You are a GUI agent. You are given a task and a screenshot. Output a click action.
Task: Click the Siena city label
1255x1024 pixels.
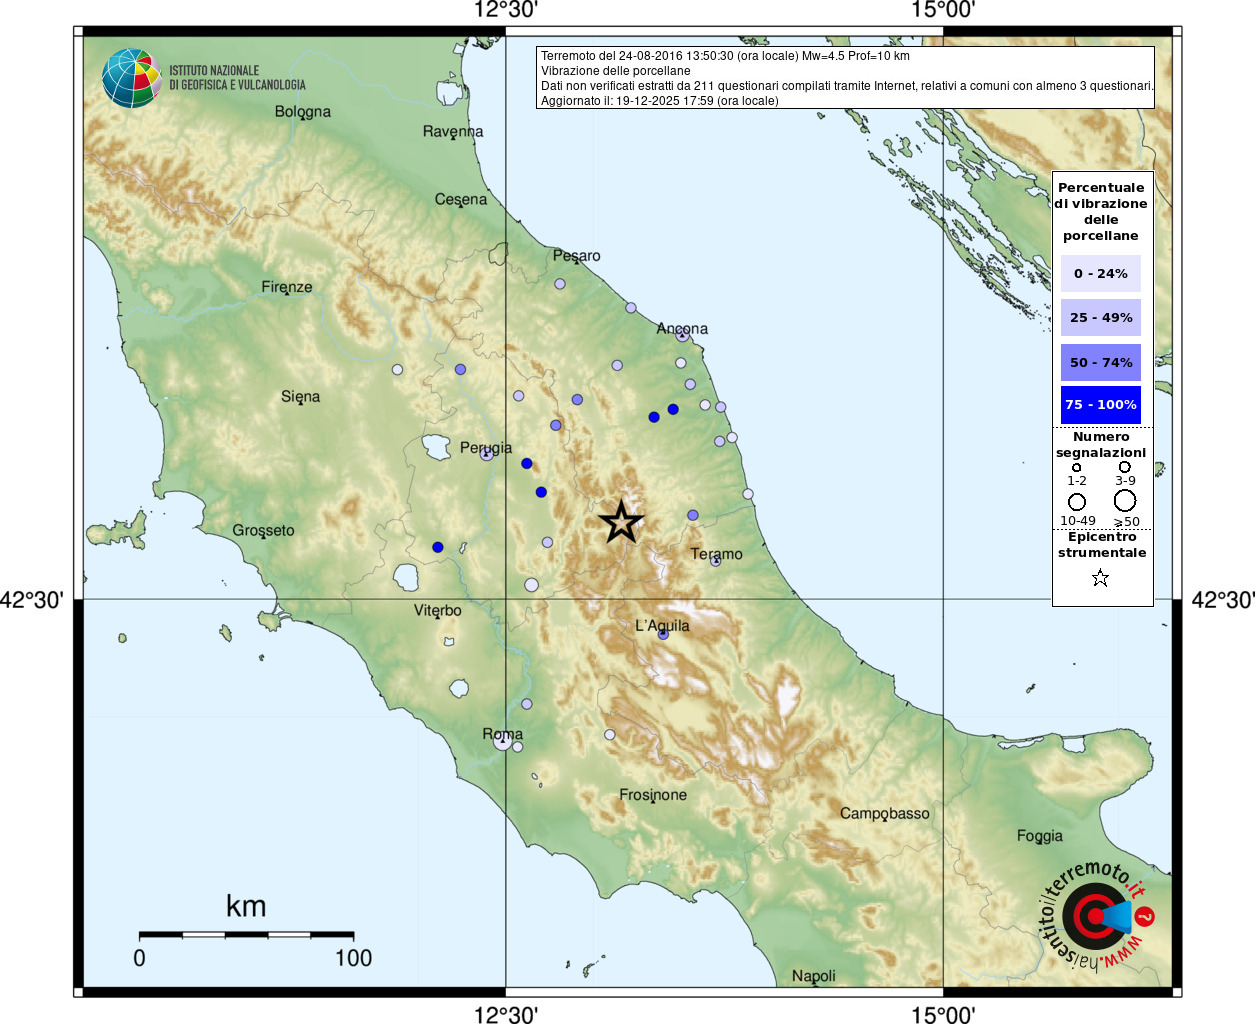(x=300, y=396)
